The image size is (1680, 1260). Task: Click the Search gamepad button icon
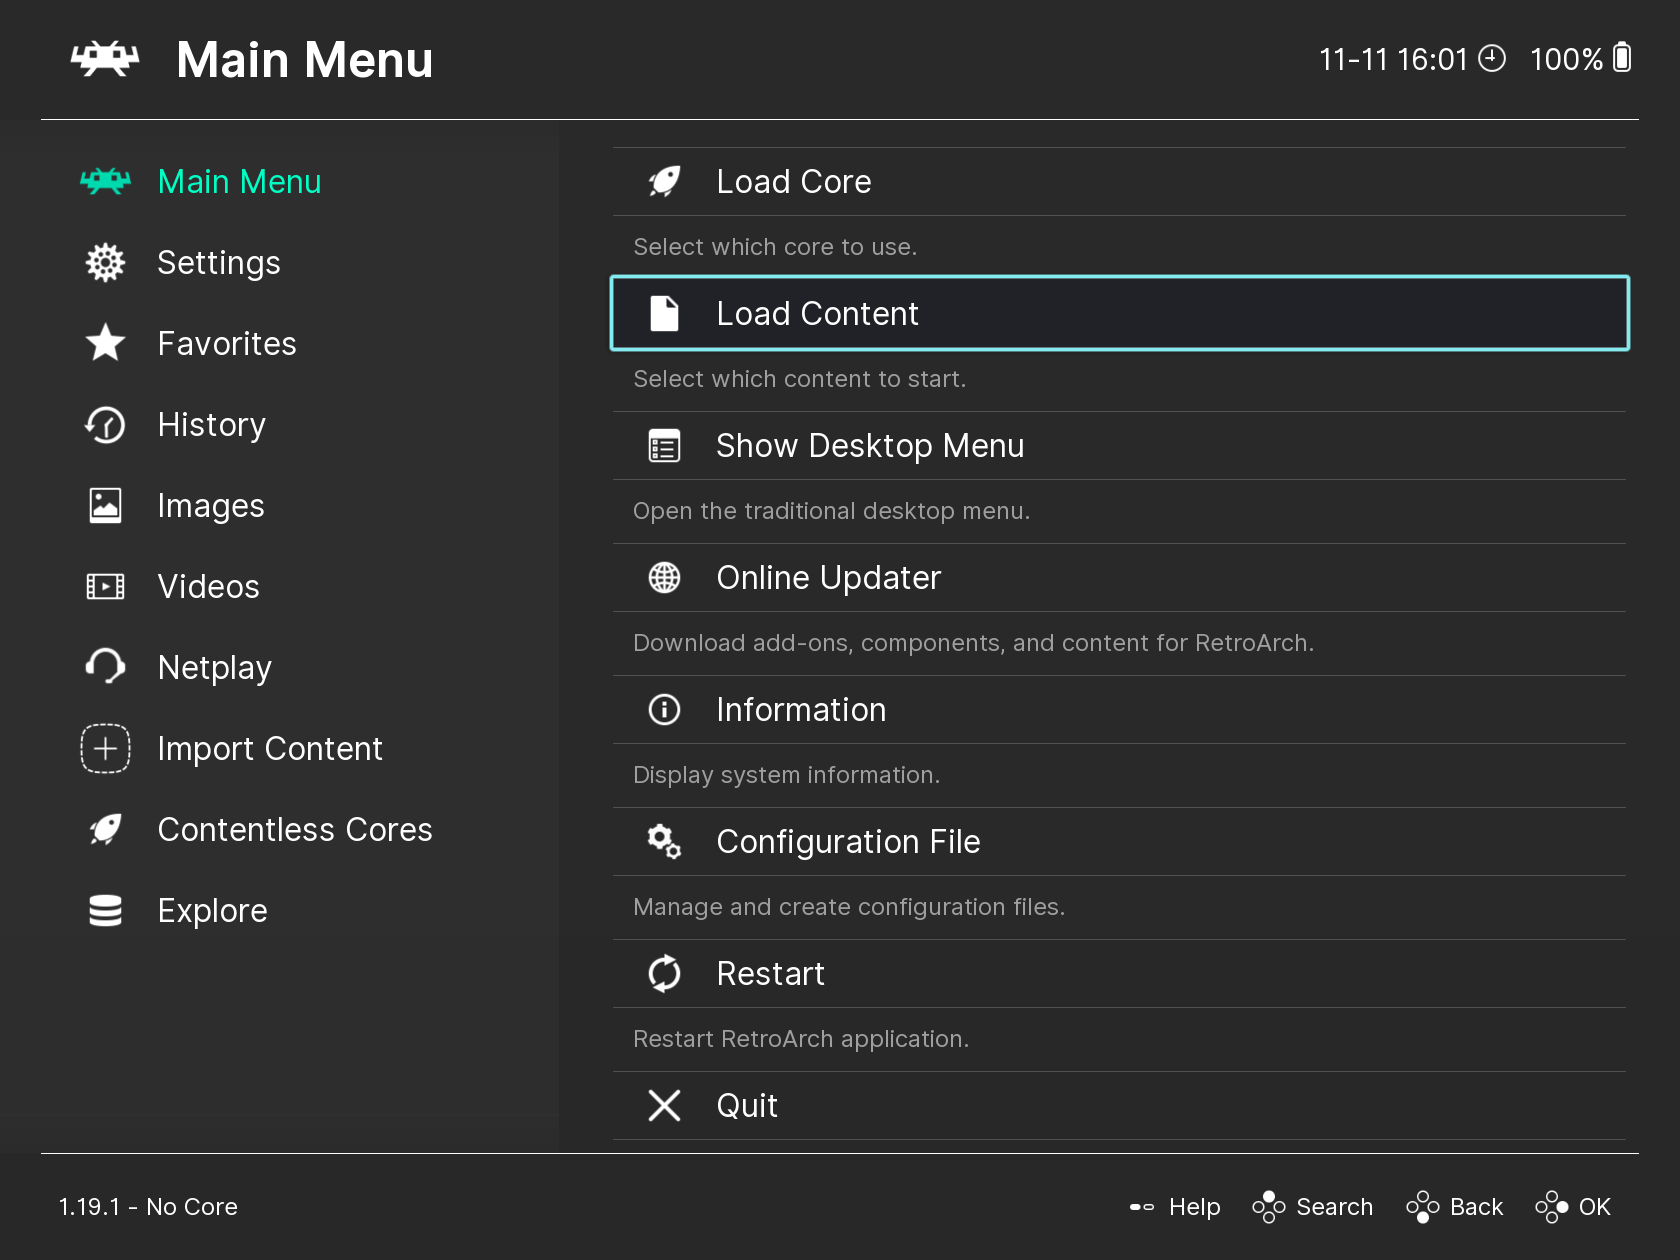1268,1207
